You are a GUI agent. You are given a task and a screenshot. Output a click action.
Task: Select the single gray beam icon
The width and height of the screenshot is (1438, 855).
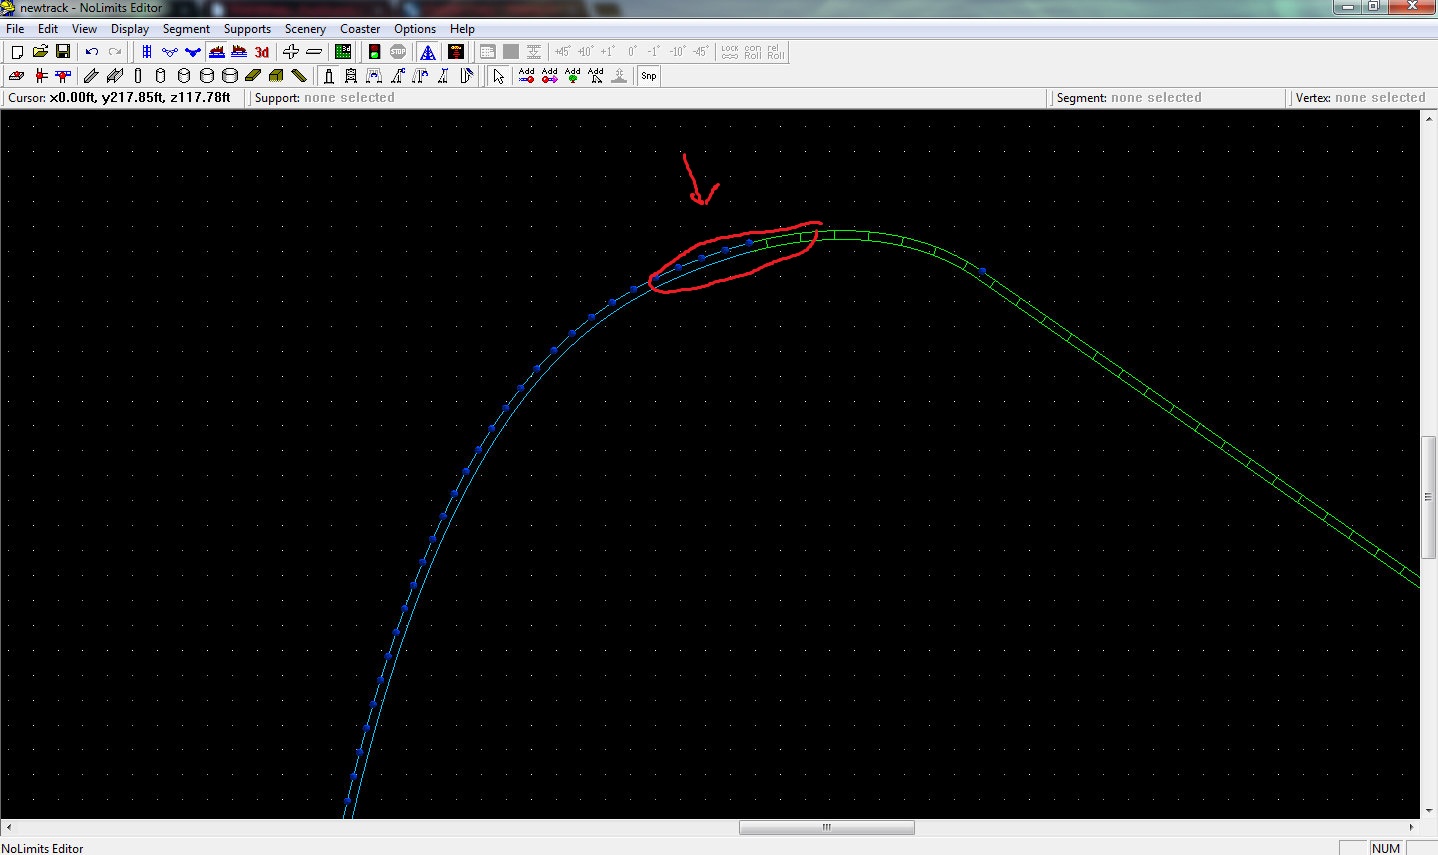pyautogui.click(x=91, y=76)
